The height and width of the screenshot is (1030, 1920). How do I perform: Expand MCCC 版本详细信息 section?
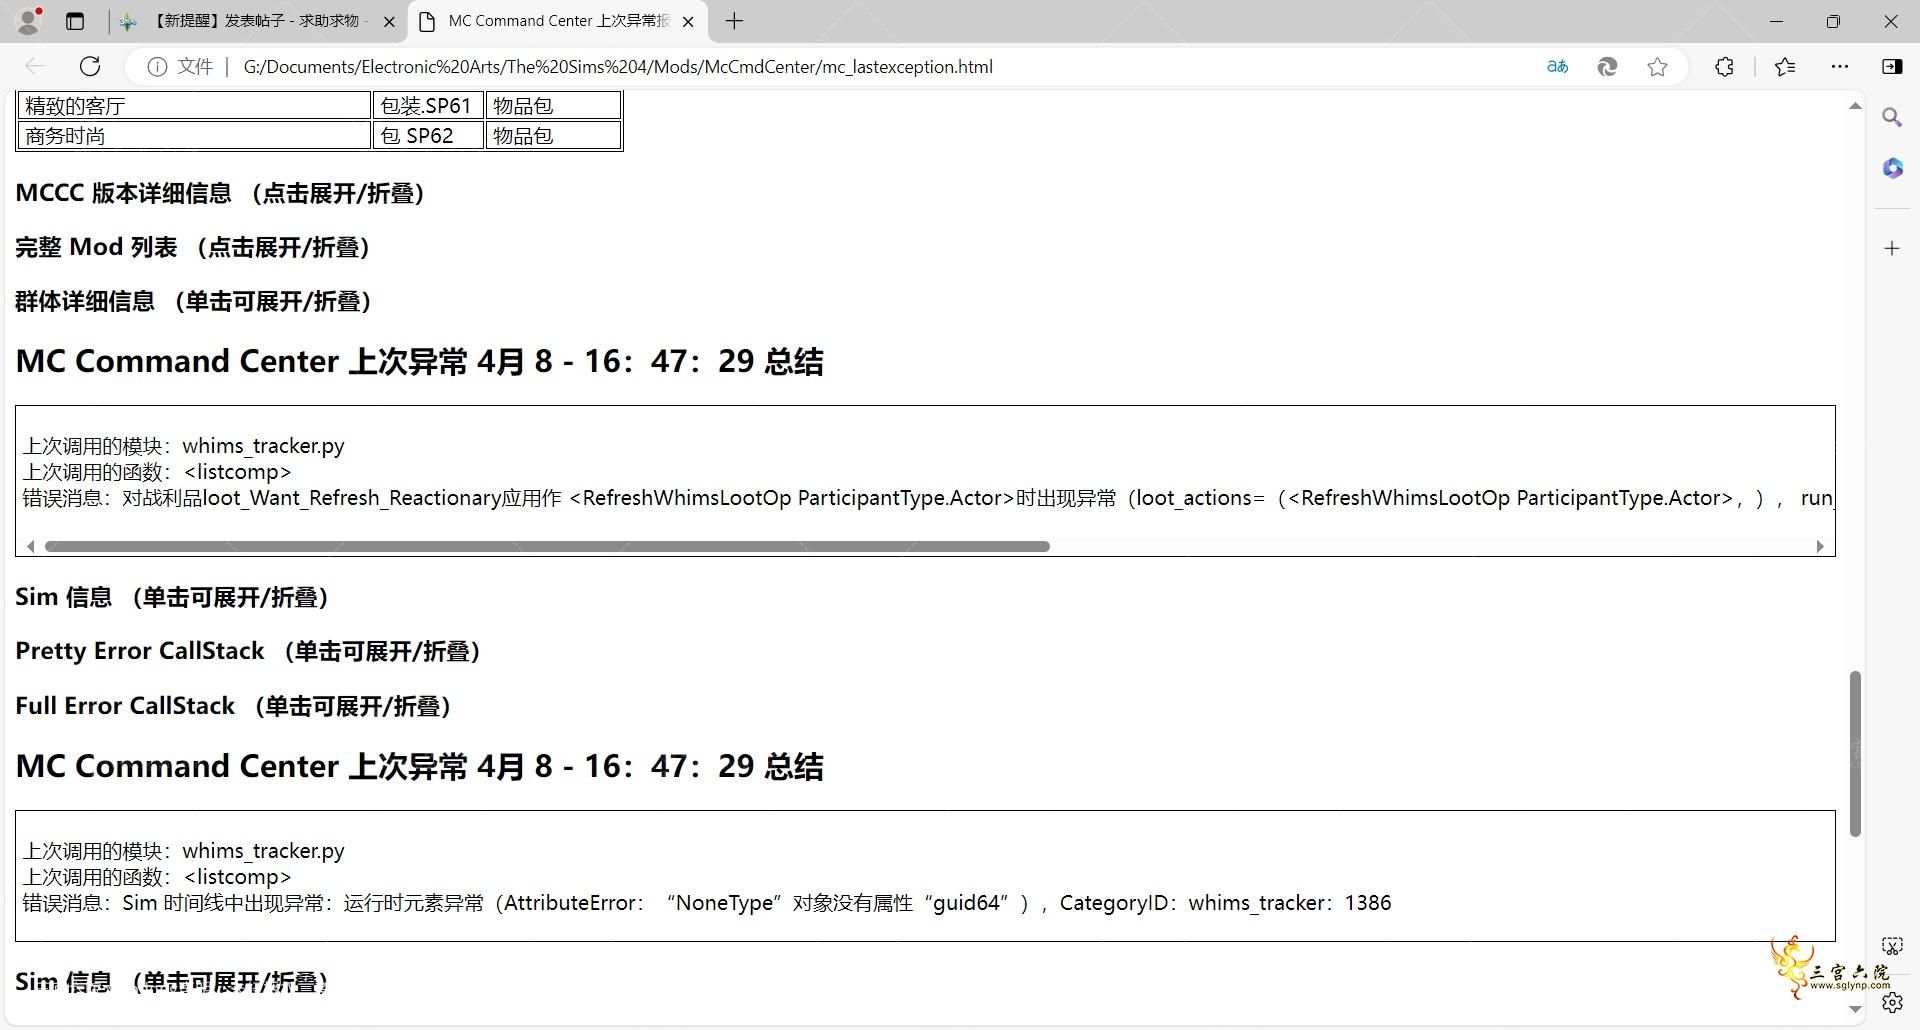coord(220,193)
